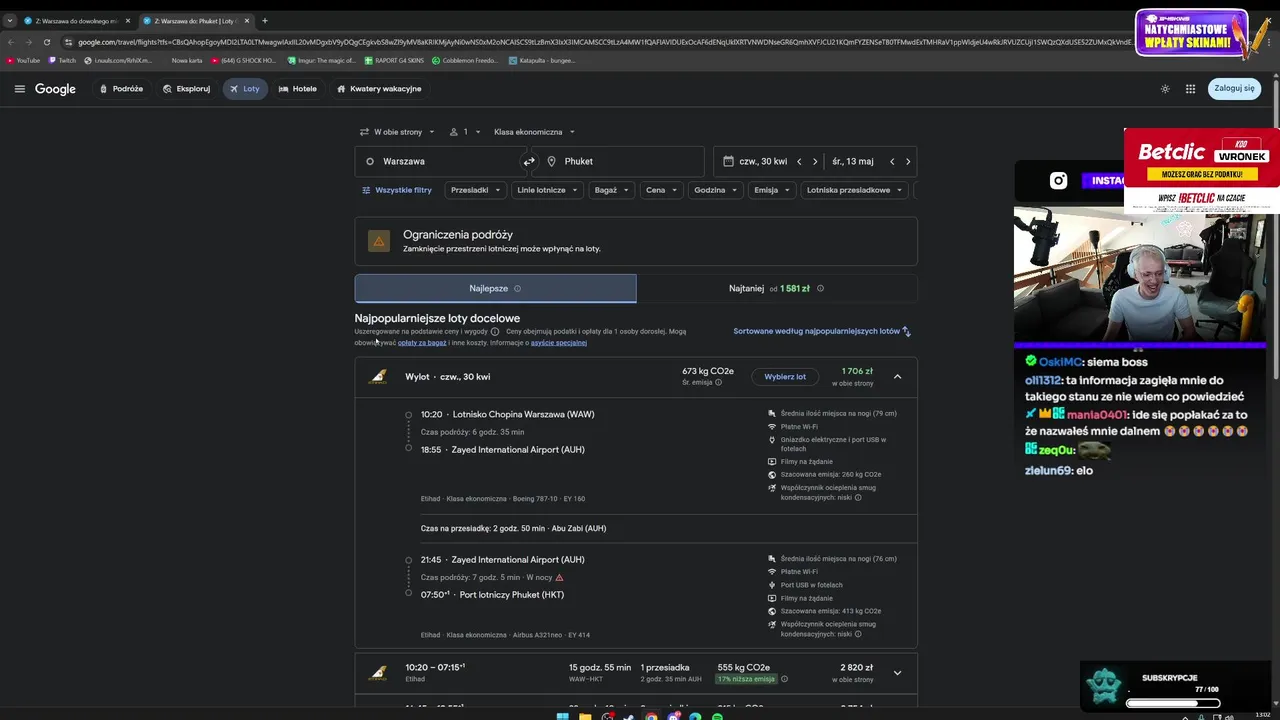Select the Loty tab
Screen dimensions: 1280x720
[245, 89]
